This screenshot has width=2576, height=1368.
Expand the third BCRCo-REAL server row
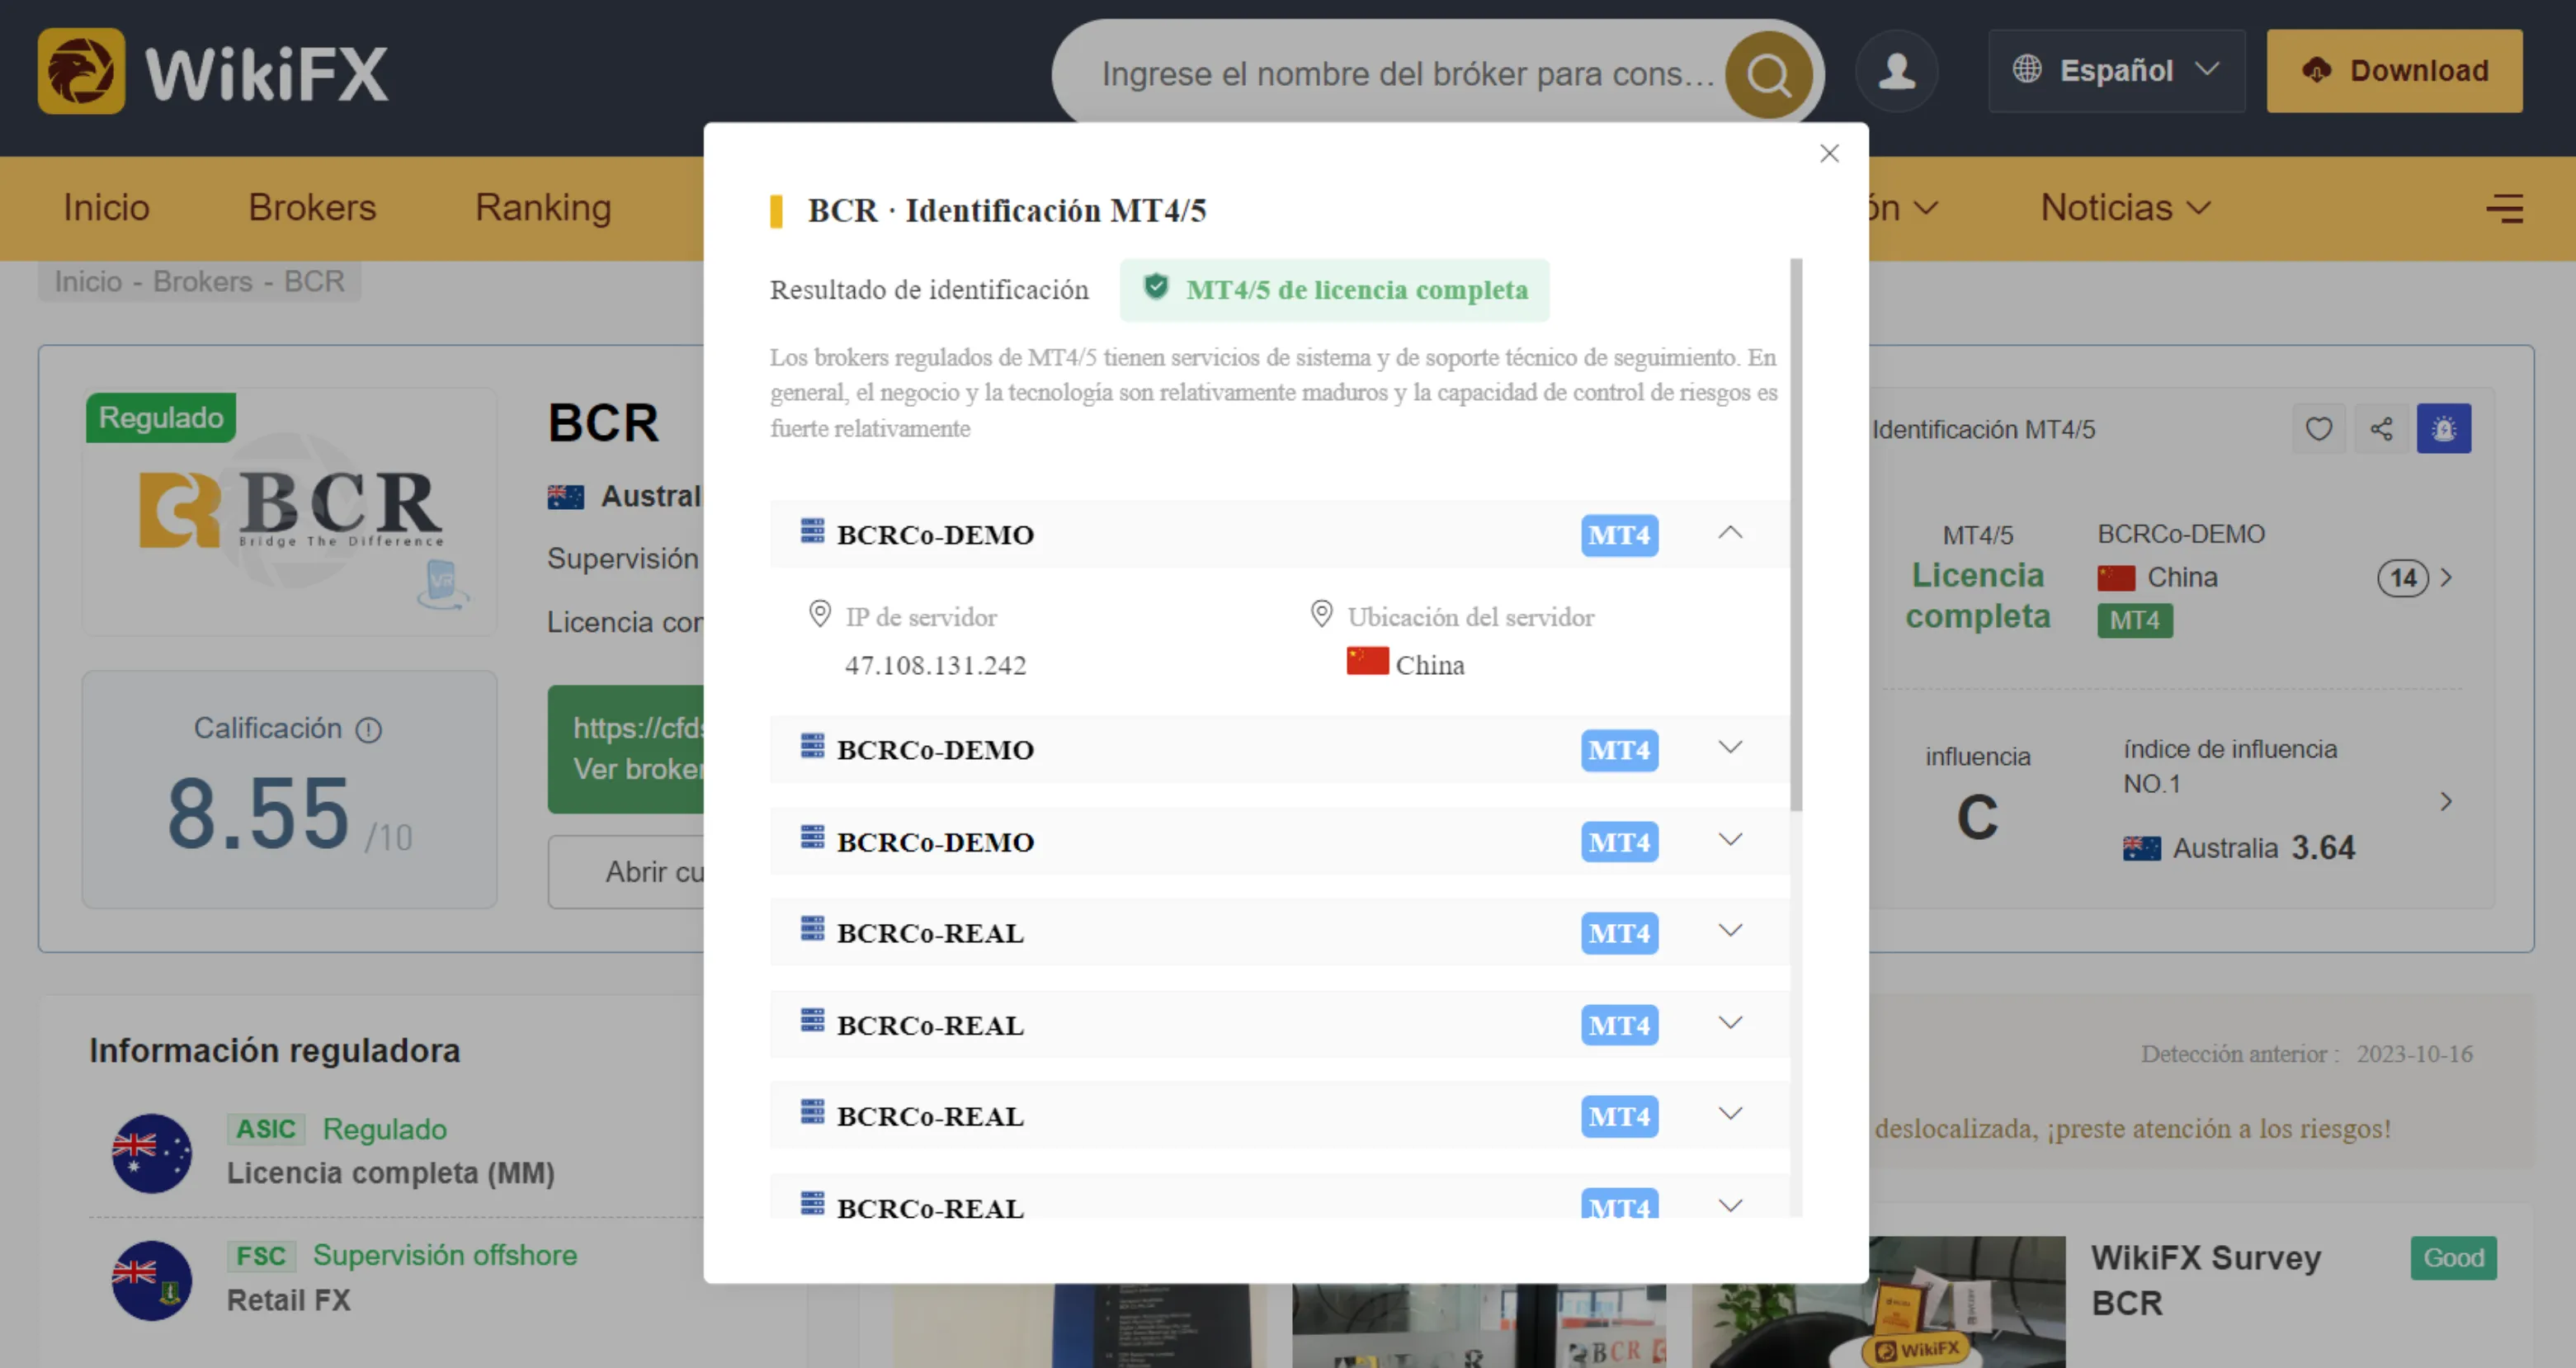click(1730, 1114)
